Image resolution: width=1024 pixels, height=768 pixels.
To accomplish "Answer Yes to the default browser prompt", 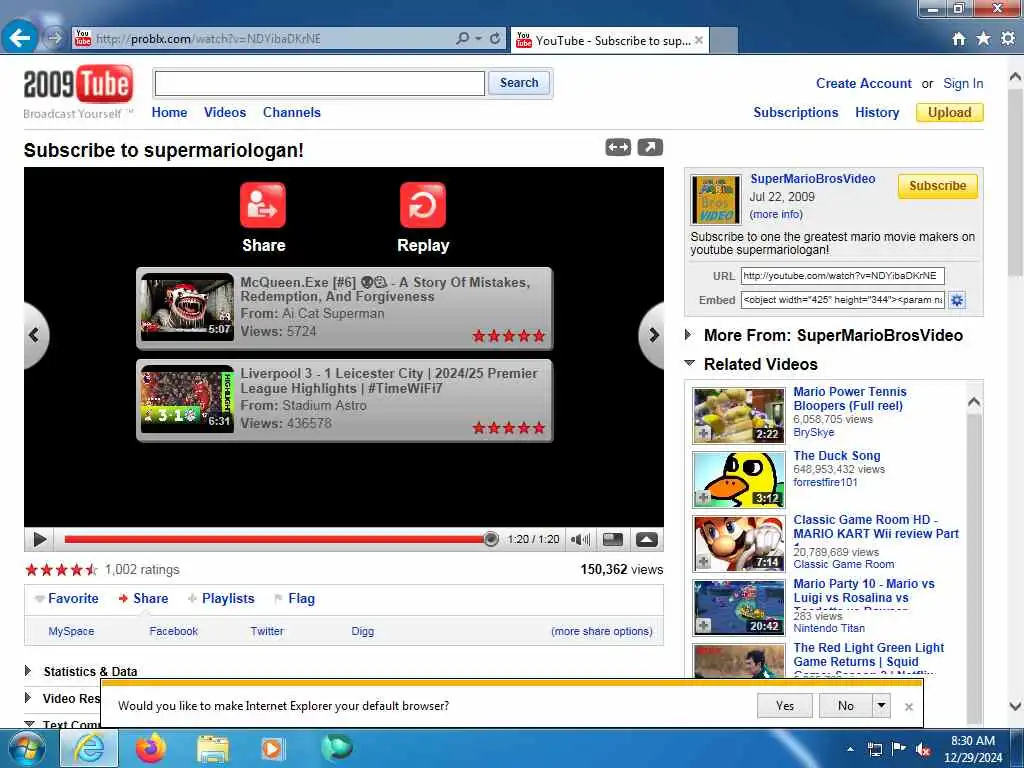I will (784, 705).
